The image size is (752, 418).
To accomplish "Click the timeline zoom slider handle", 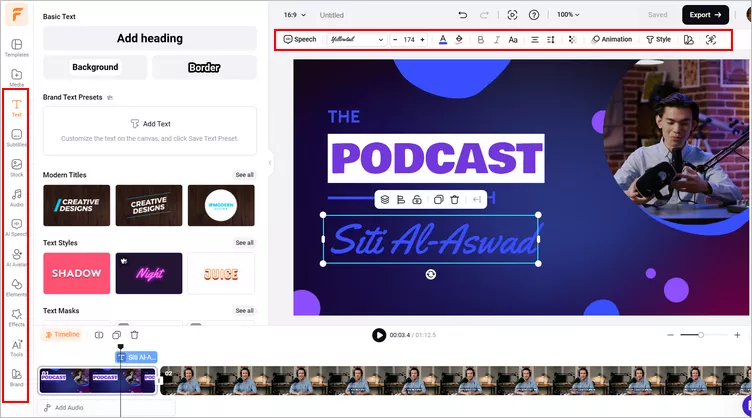I will [x=701, y=335].
